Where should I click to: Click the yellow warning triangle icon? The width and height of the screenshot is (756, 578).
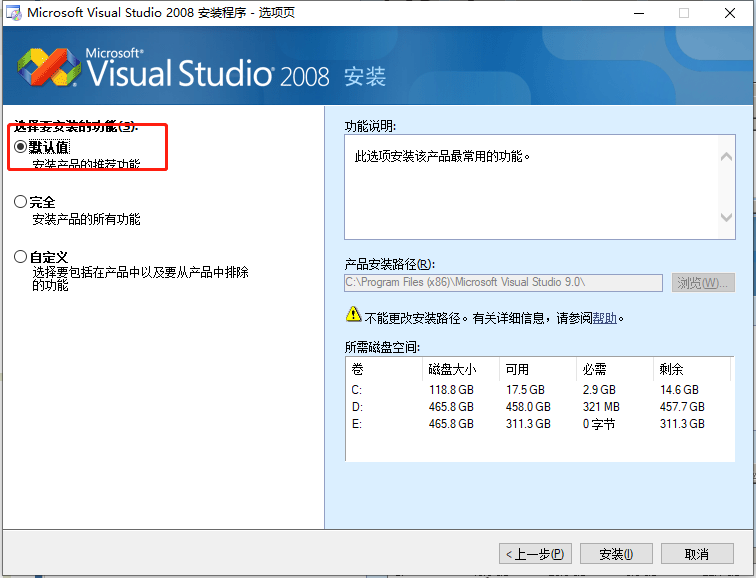click(353, 314)
